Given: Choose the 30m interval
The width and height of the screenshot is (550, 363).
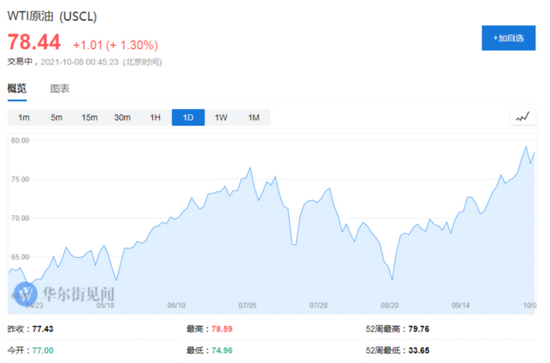Looking at the screenshot, I should [x=122, y=117].
